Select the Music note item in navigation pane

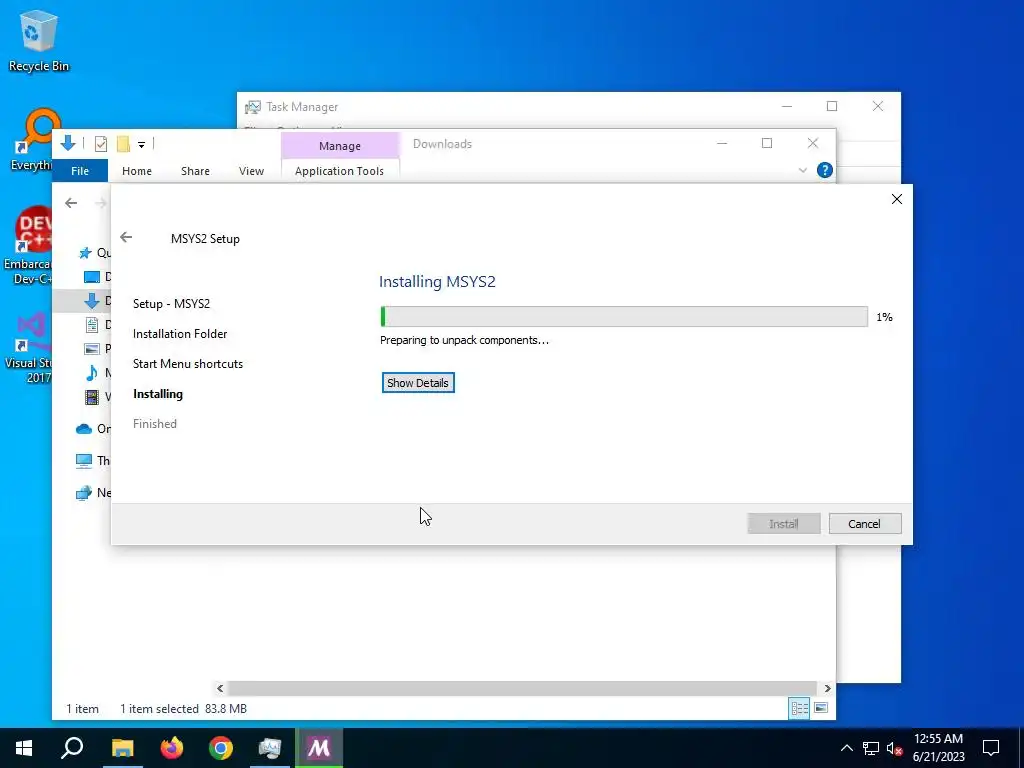[92, 372]
